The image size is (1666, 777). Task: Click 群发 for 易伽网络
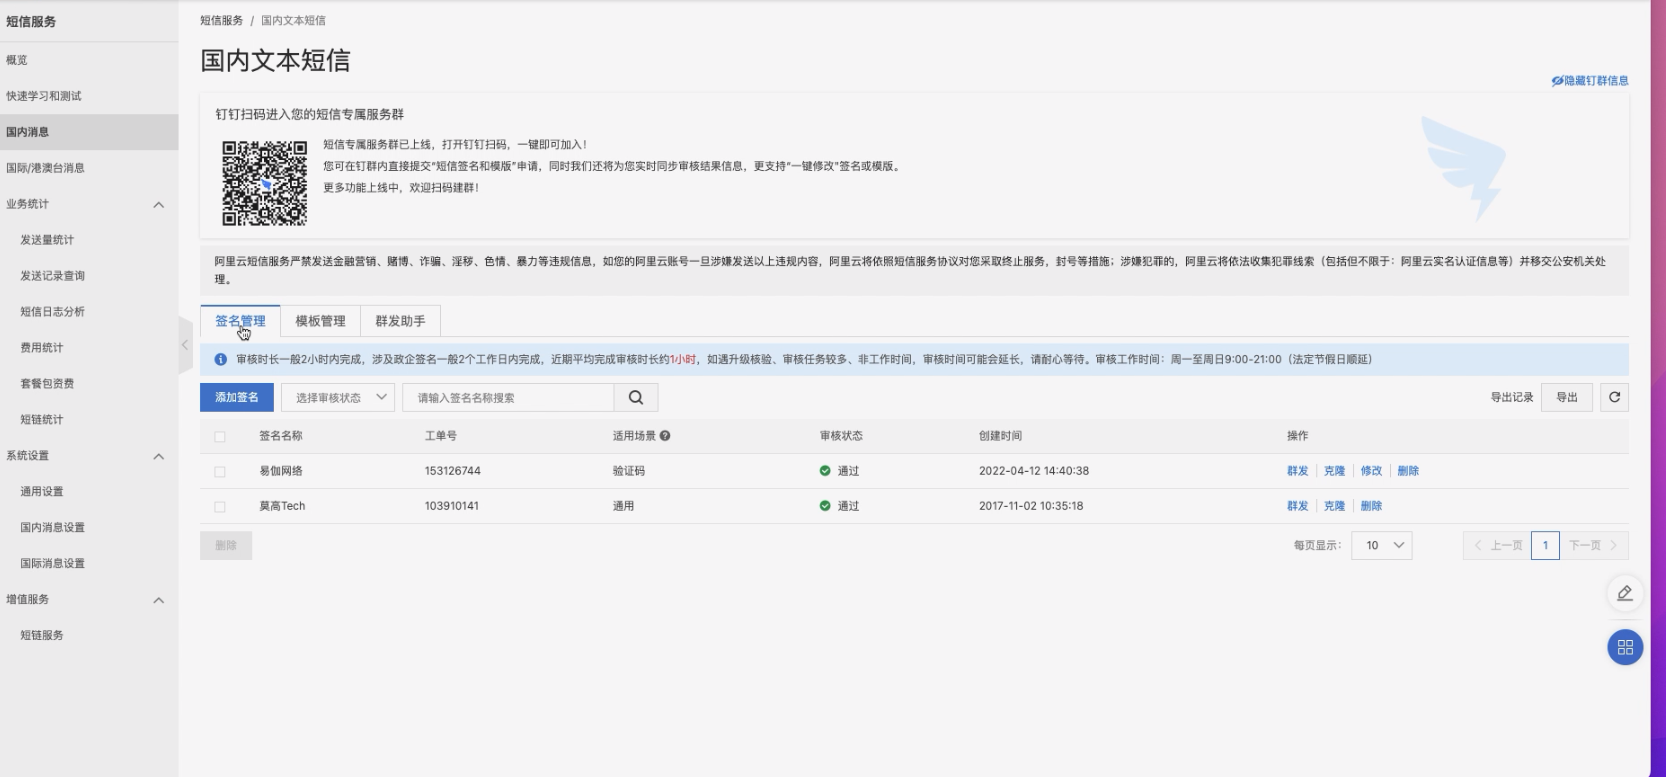[1298, 471]
